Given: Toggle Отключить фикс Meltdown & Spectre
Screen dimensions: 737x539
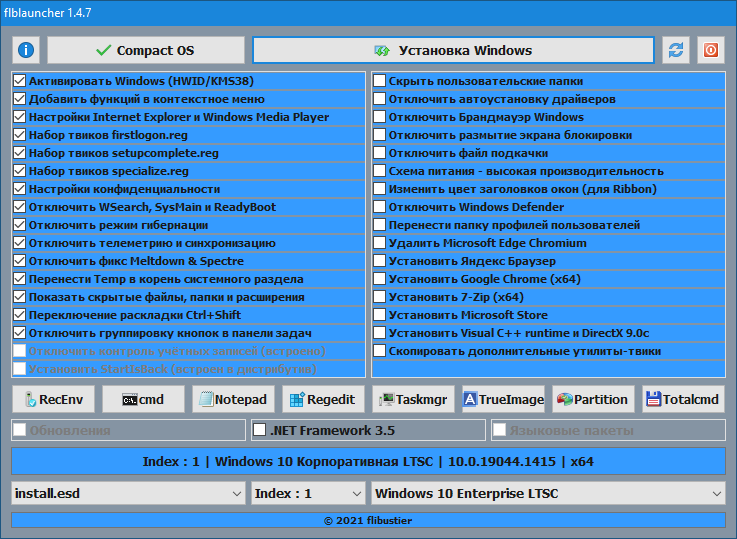Looking at the screenshot, I should coord(19,261).
